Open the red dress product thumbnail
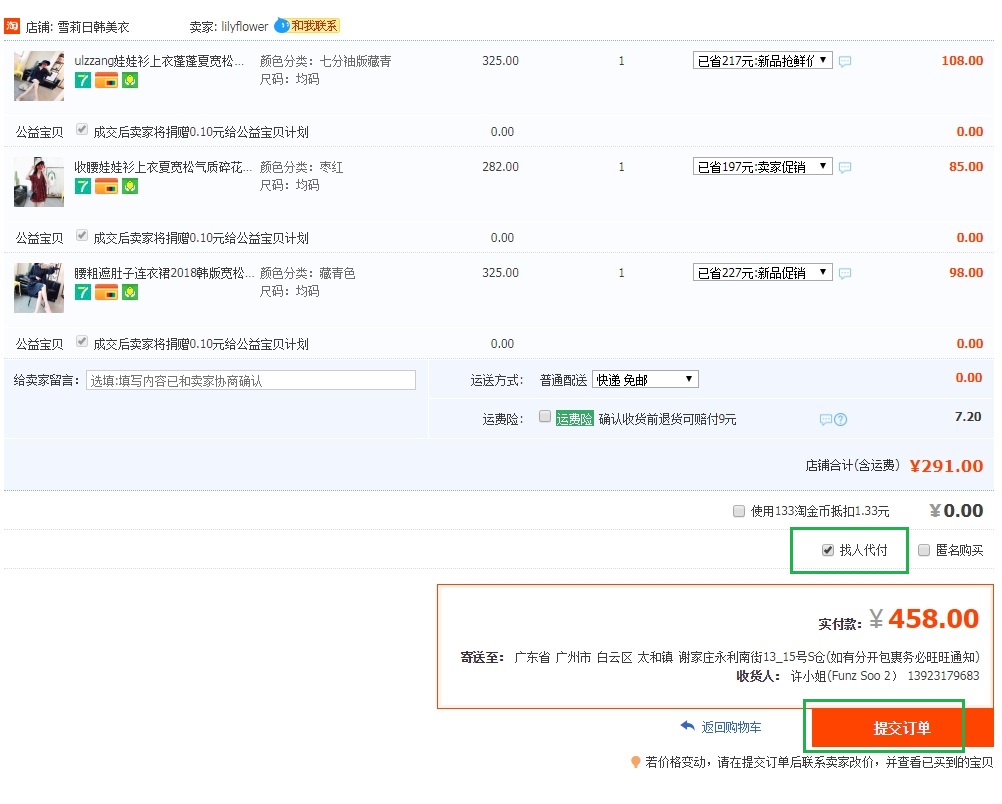1002x804 pixels. pos(39,182)
